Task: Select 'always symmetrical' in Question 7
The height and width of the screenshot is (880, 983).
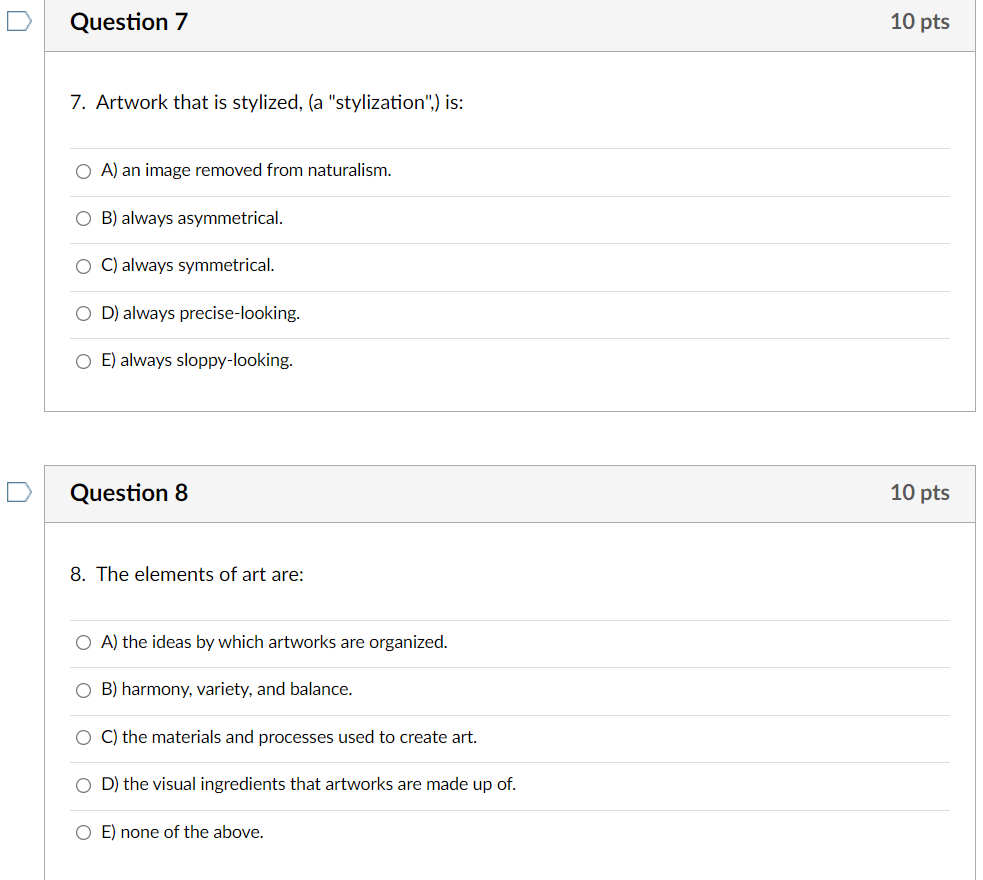Action: [x=83, y=265]
